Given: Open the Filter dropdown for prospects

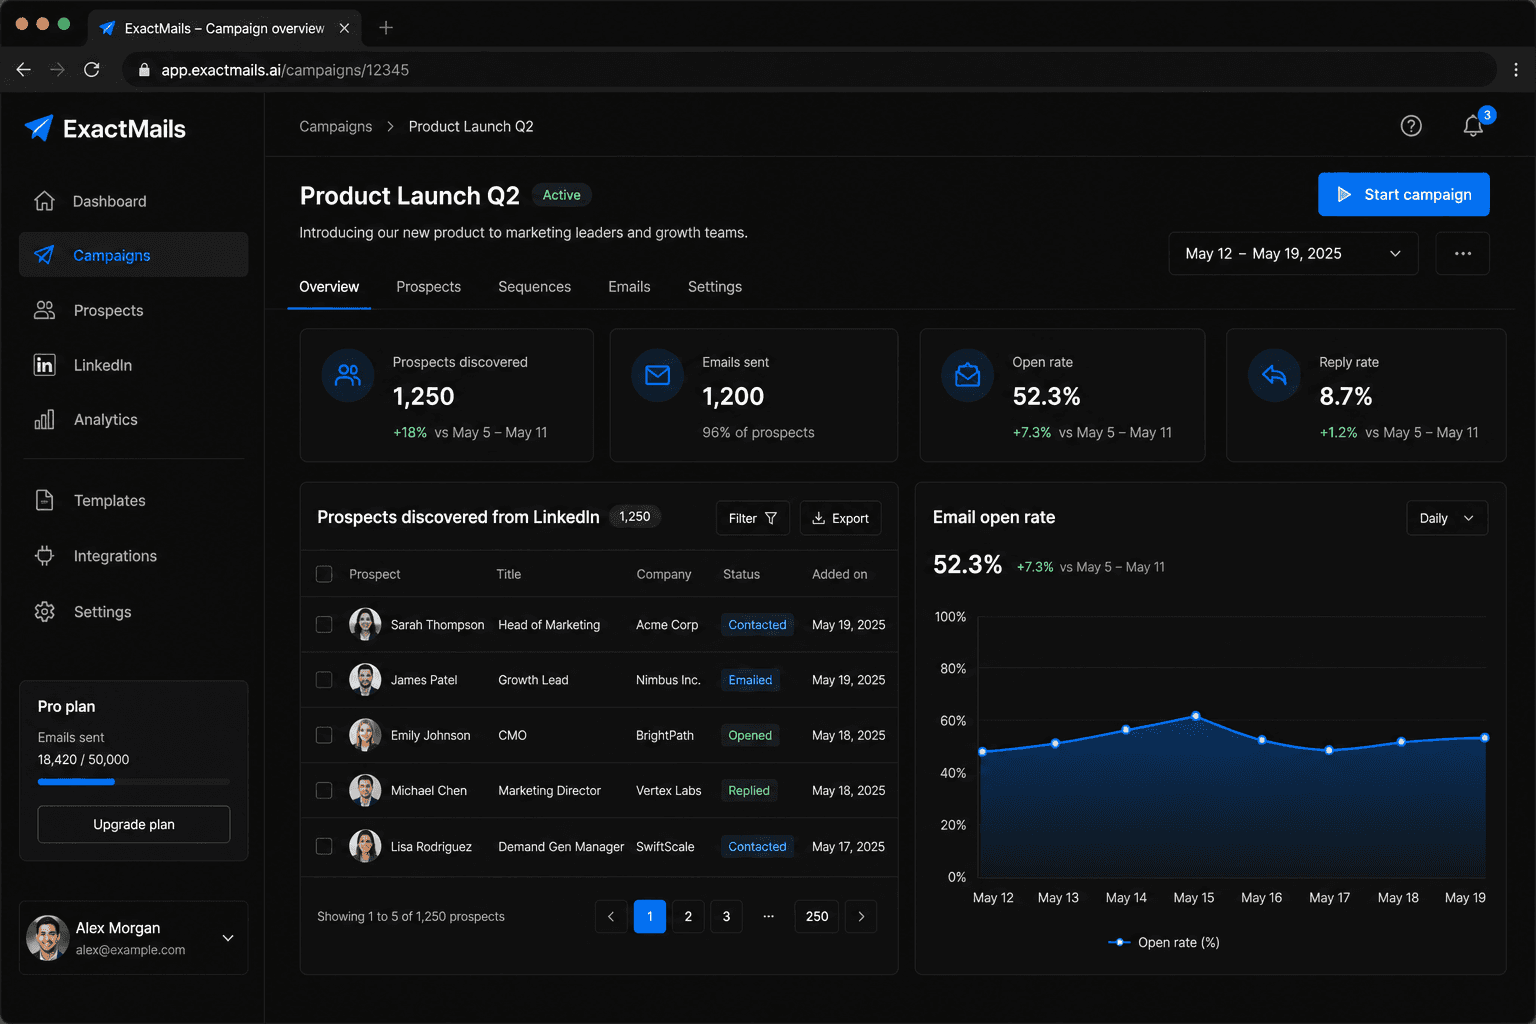Looking at the screenshot, I should [x=753, y=518].
